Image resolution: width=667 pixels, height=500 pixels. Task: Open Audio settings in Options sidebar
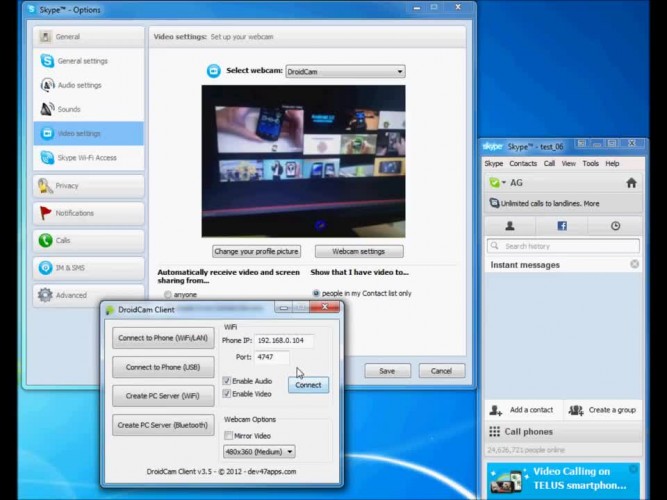pyautogui.click(x=88, y=85)
